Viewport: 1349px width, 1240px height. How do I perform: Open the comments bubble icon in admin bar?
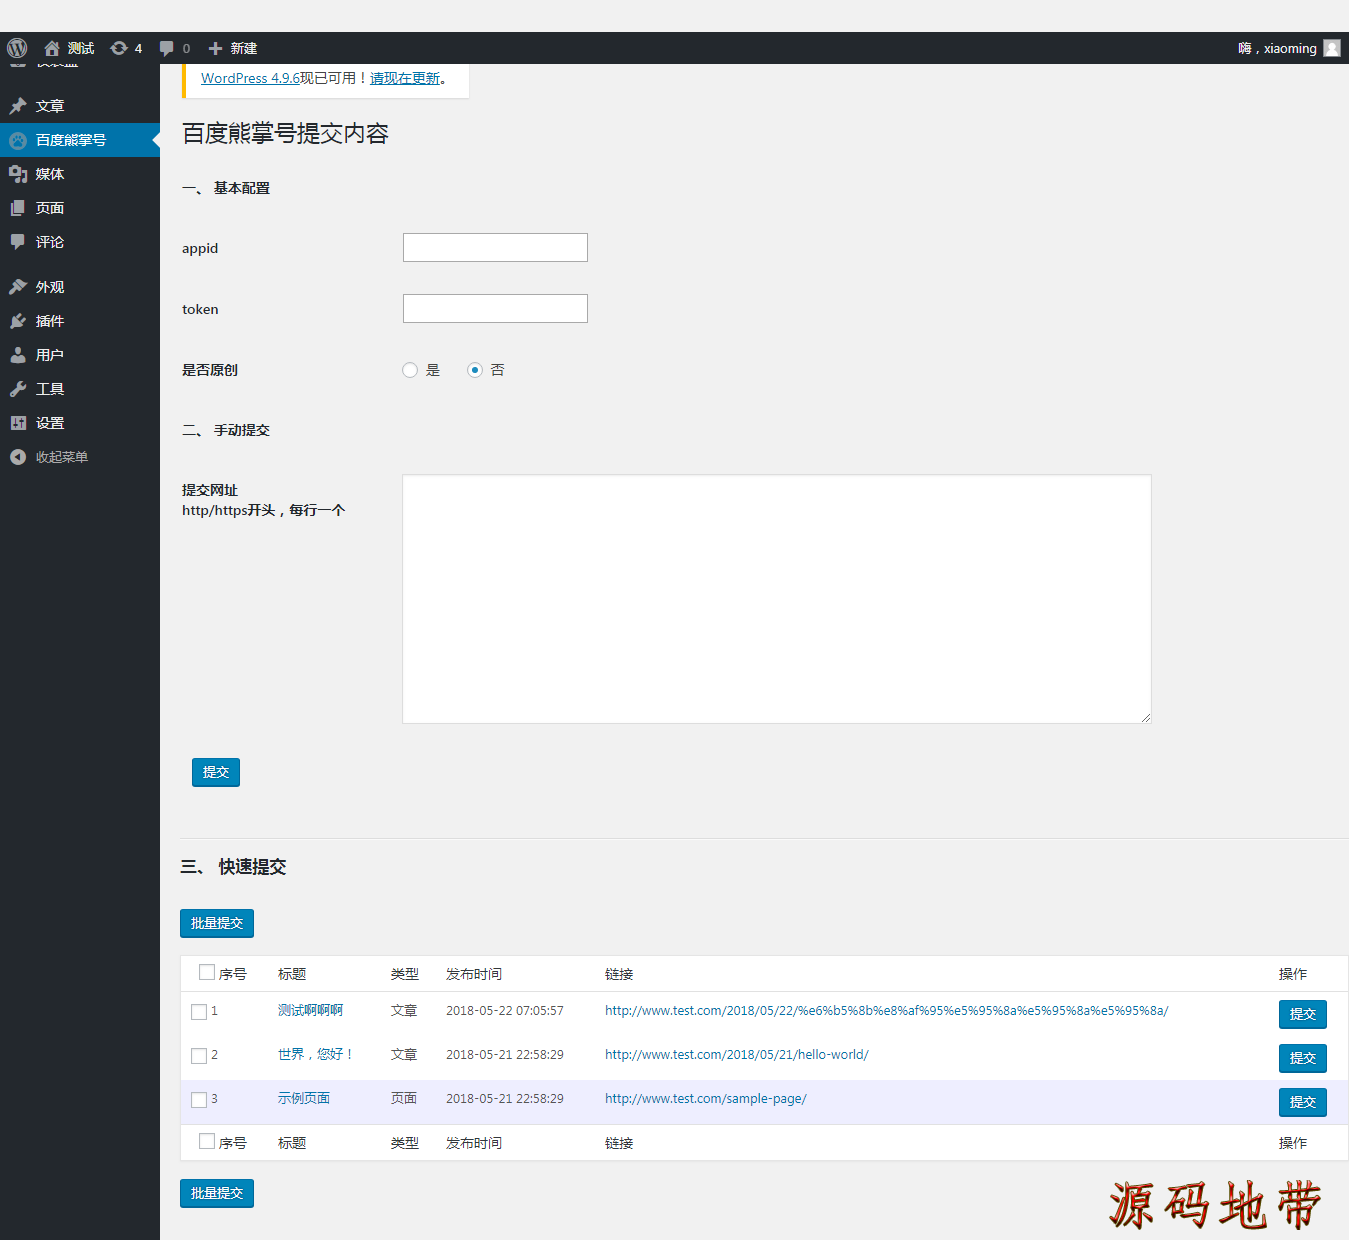pyautogui.click(x=167, y=48)
